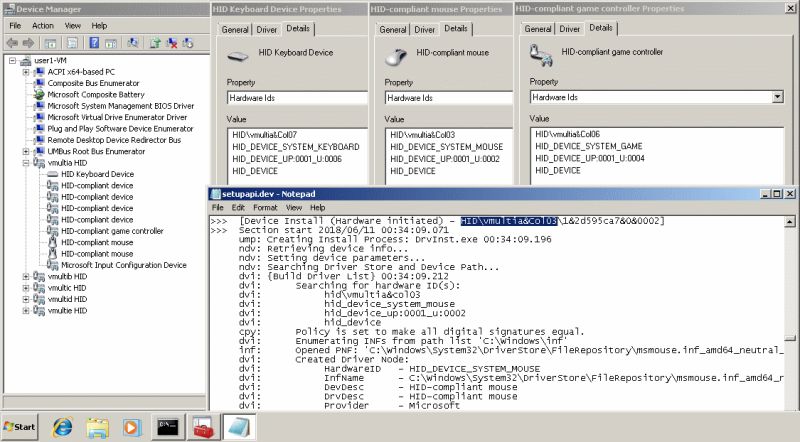Image resolution: width=800 pixels, height=442 pixels.
Task: Select HID_DEVICE_SYSTEM_GAME value in game controller Properties
Action: [589, 146]
